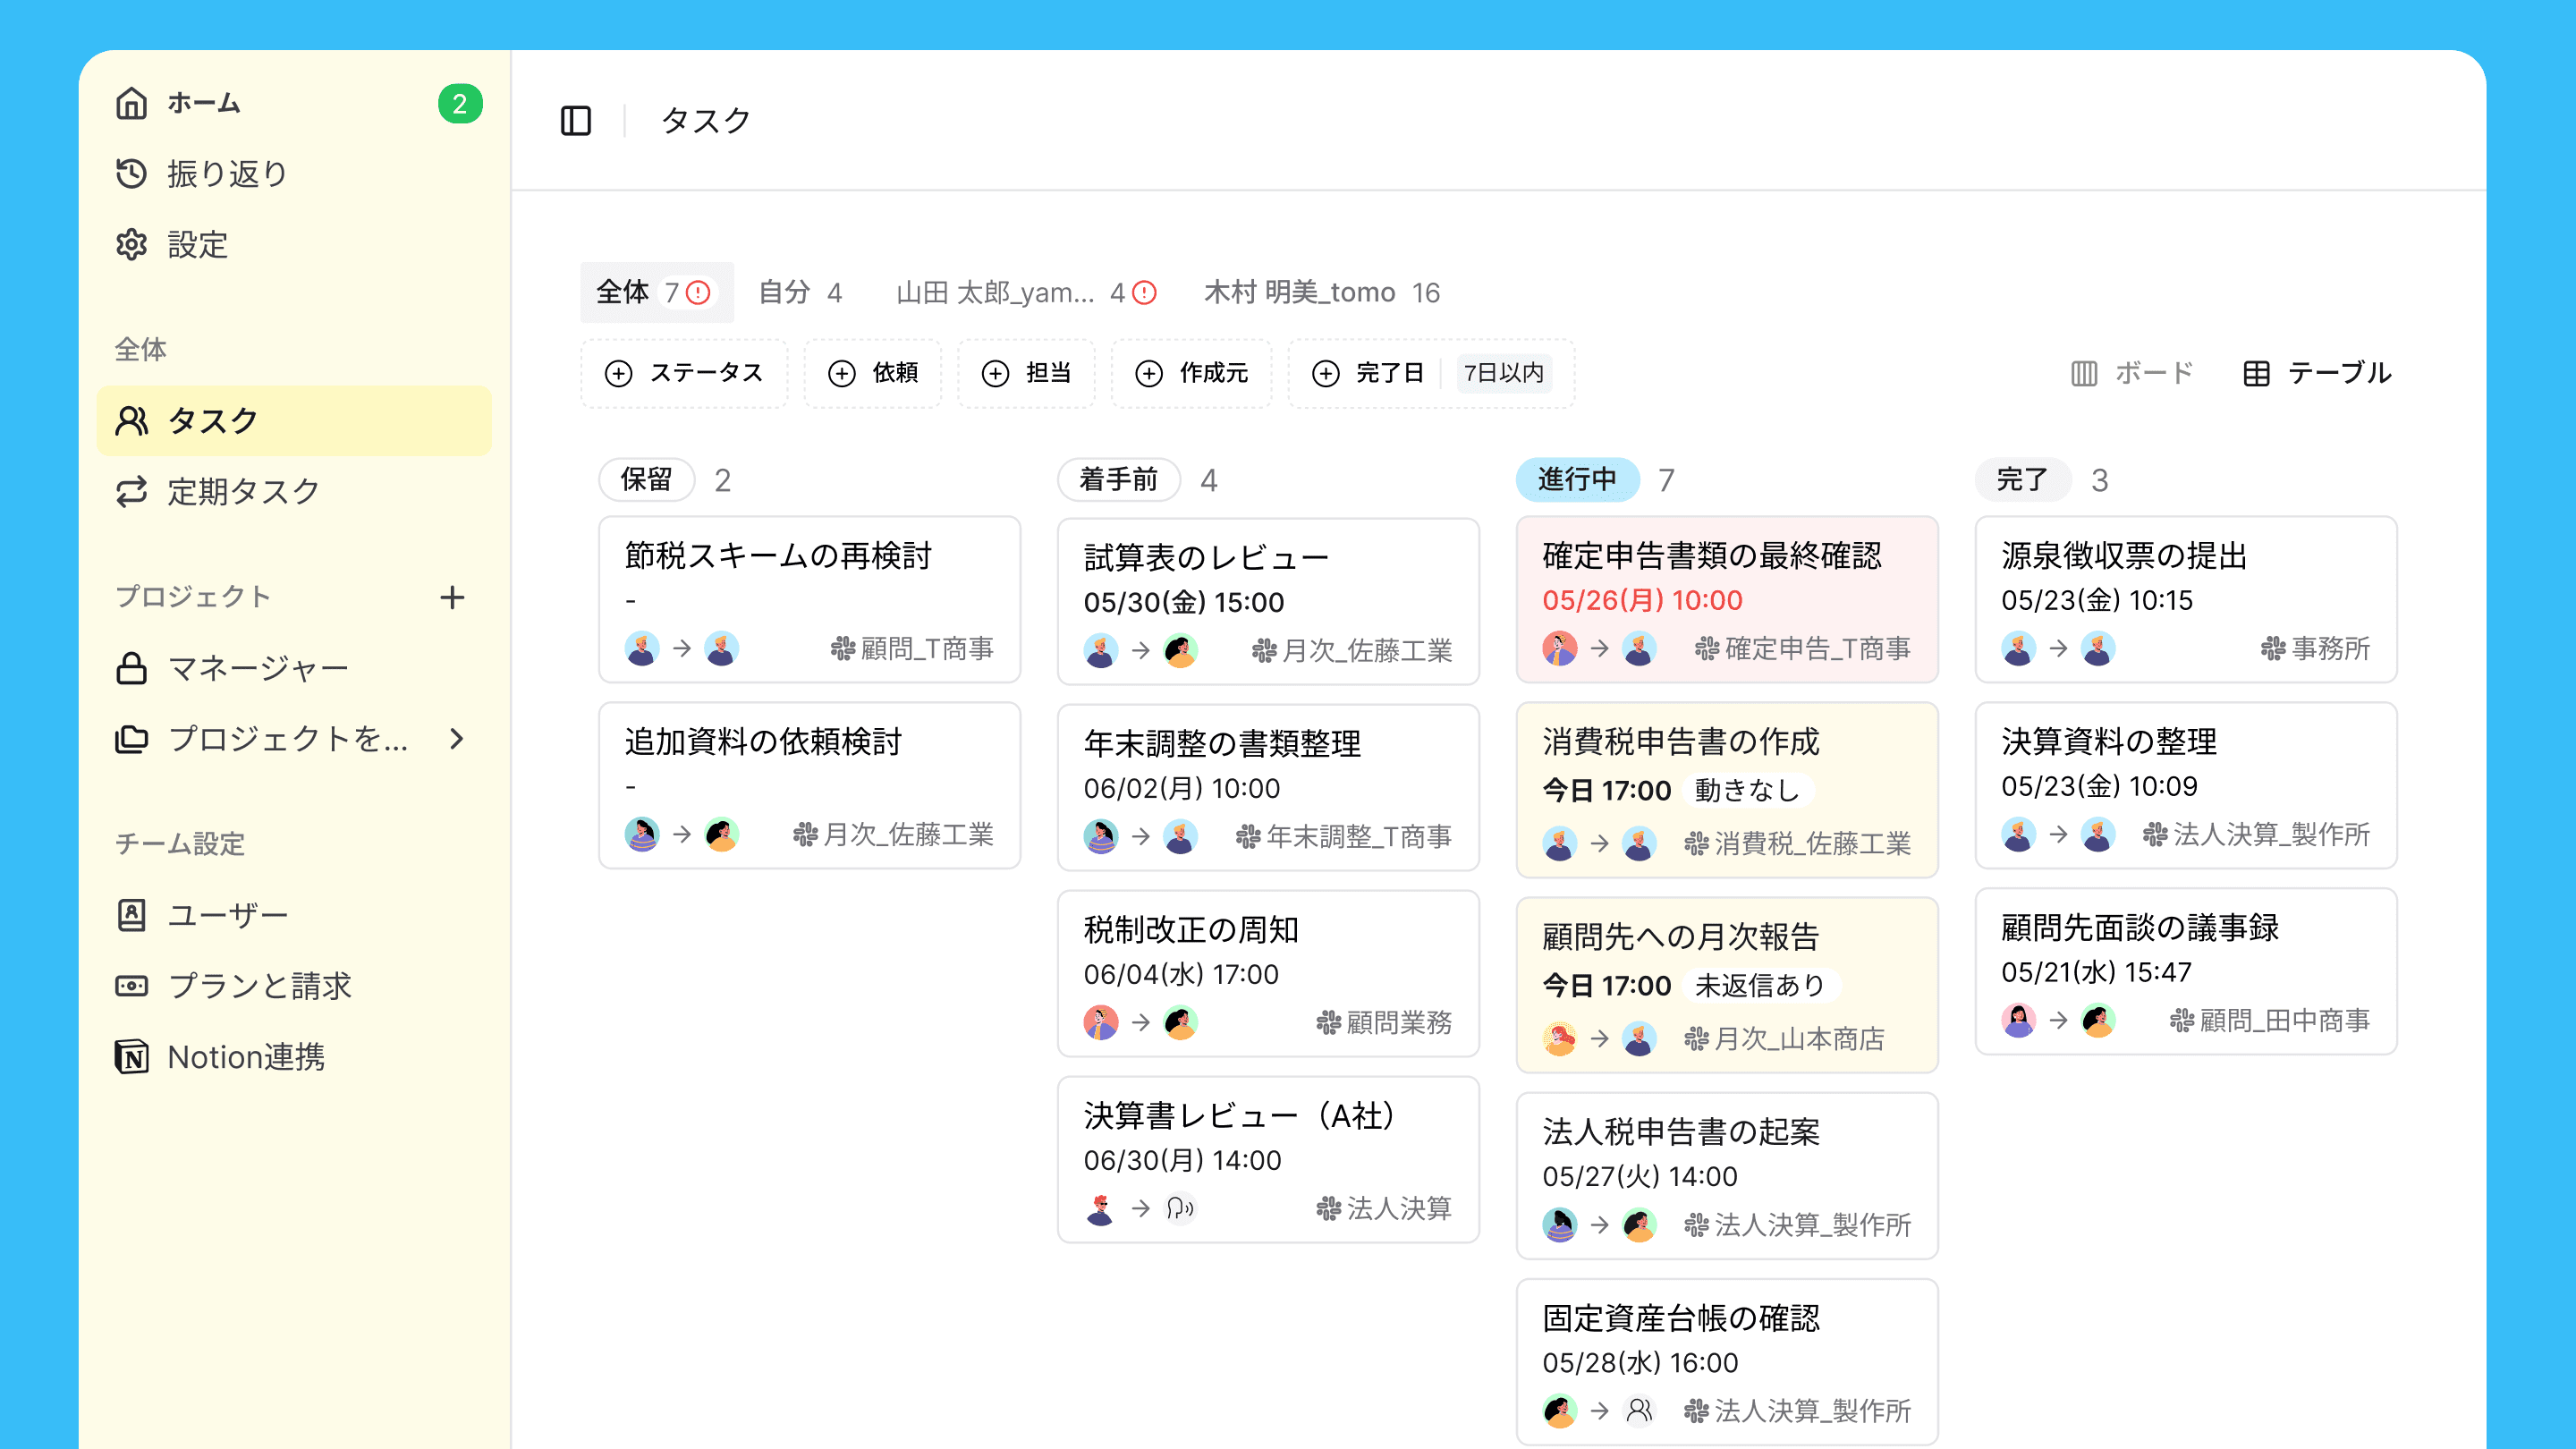Select the 自分 tab
Viewport: 2576px width, 1449px height.
pyautogui.click(x=799, y=292)
